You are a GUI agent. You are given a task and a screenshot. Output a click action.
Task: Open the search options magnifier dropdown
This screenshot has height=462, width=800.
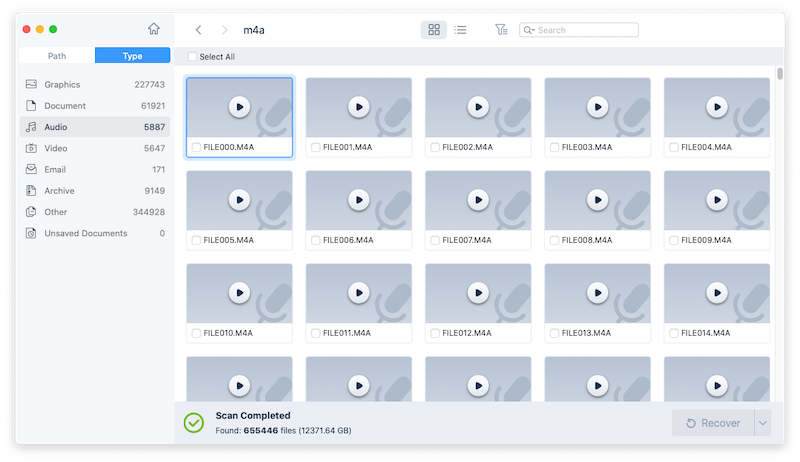point(529,30)
